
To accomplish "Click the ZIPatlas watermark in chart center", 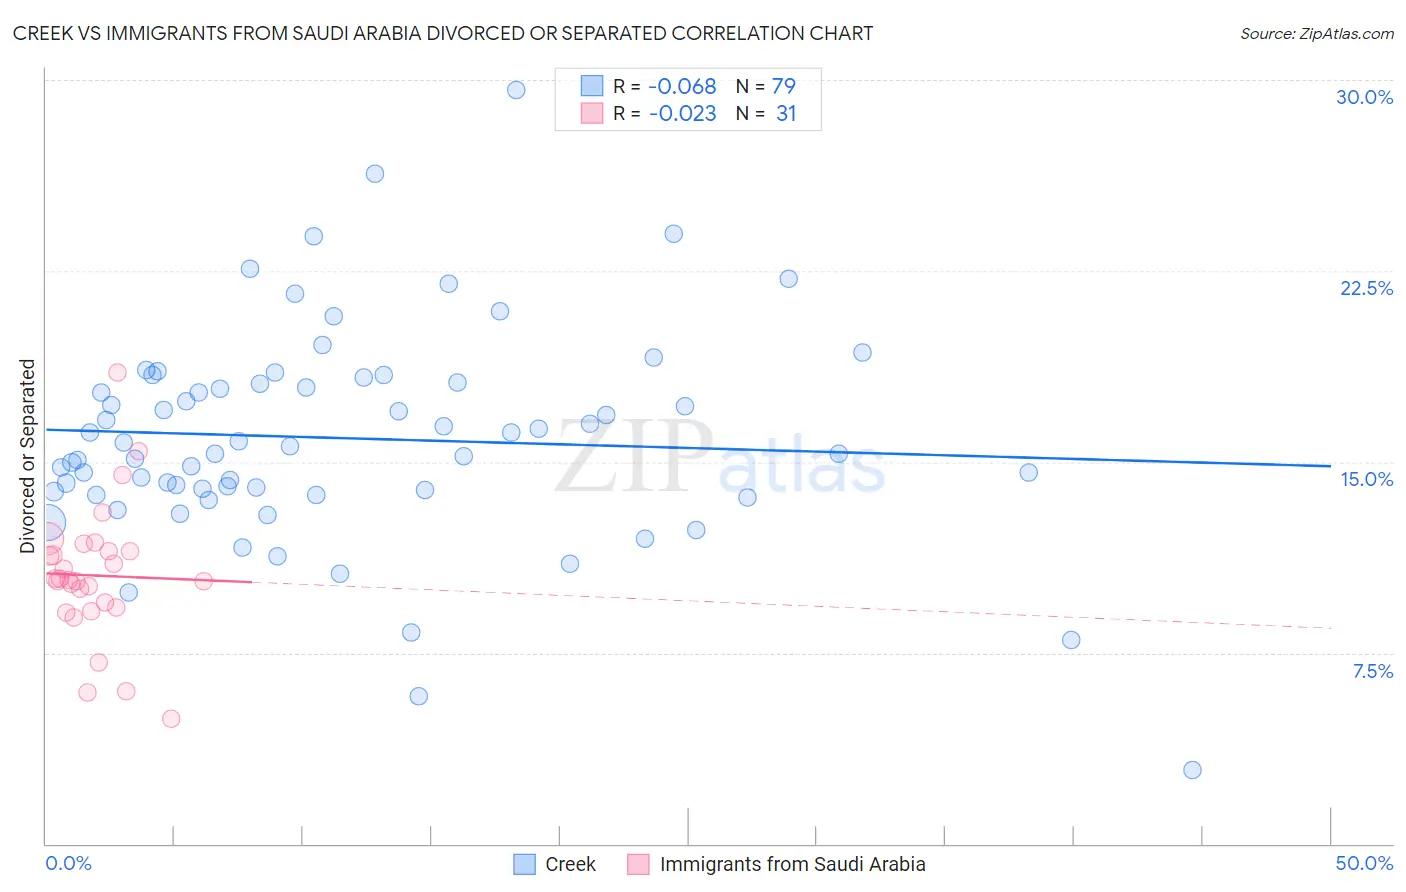I will pos(720,456).
